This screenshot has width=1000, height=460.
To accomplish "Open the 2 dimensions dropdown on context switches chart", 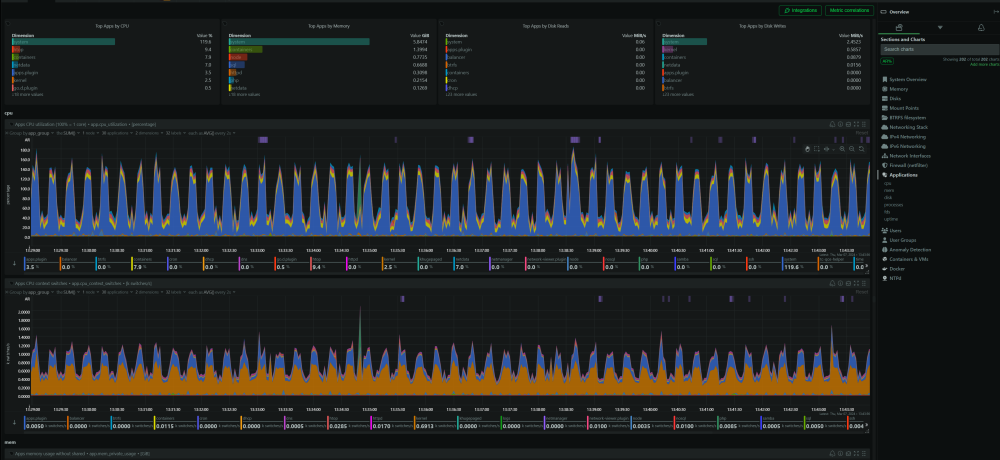I will [149, 292].
